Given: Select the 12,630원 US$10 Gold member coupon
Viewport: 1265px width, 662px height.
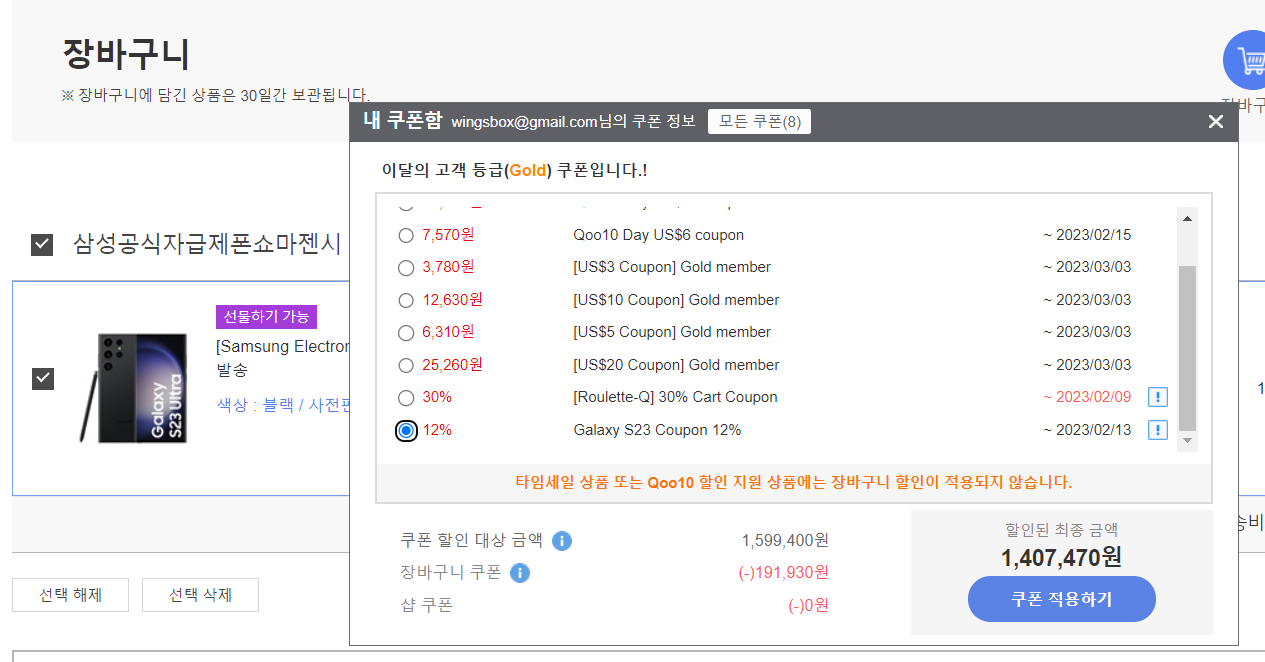Looking at the screenshot, I should click(x=406, y=300).
